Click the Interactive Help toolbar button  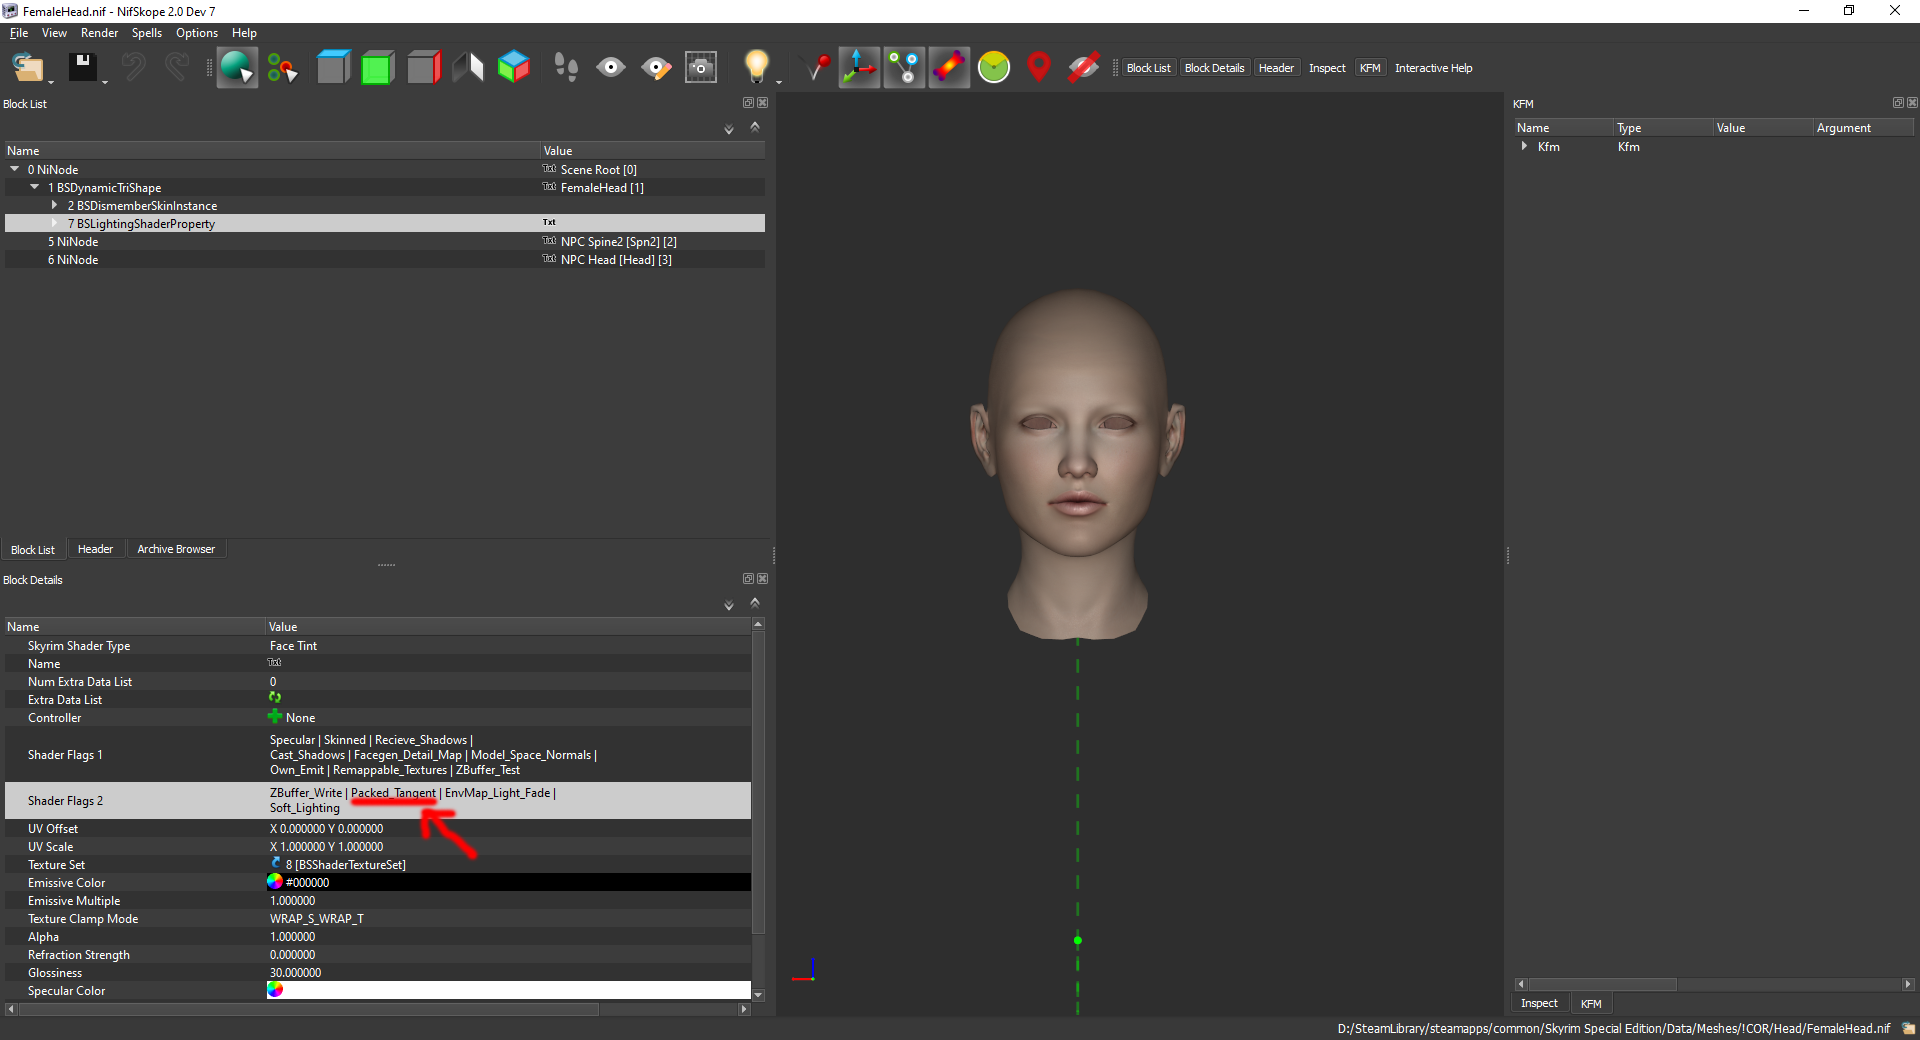click(1433, 68)
